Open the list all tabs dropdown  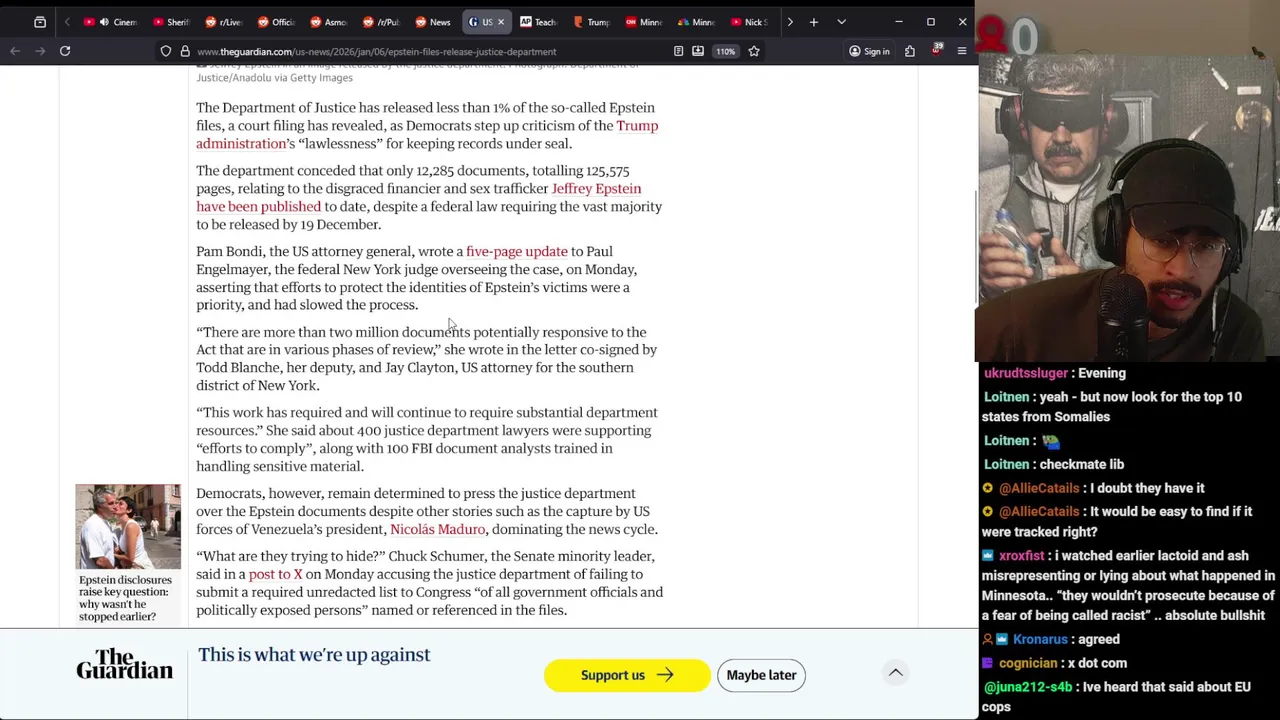[841, 22]
